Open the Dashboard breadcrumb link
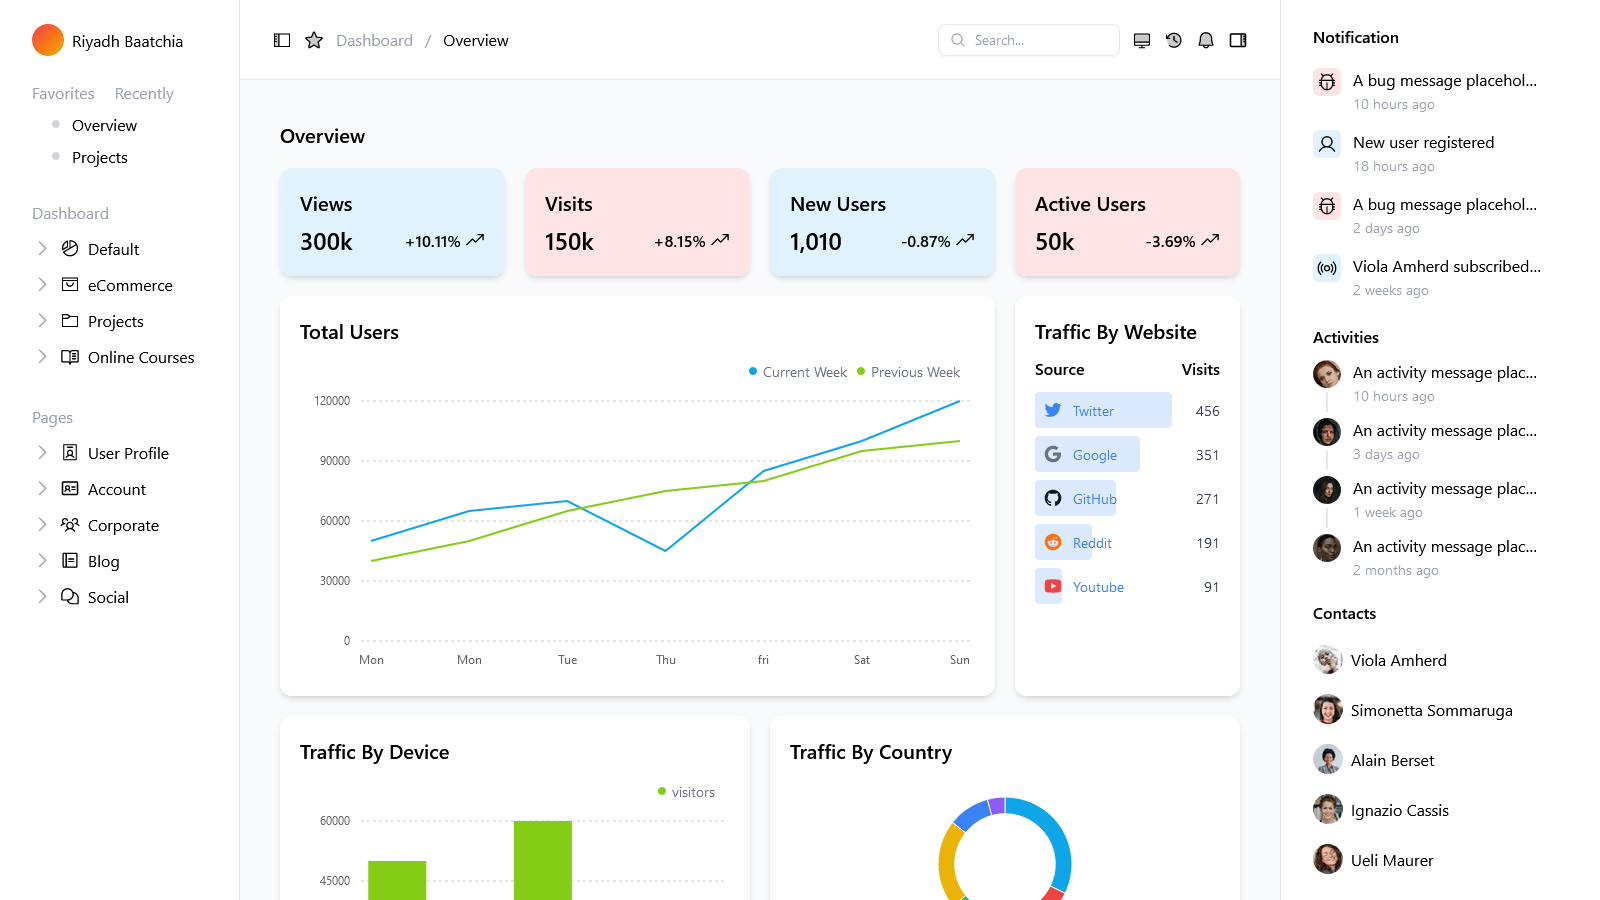Viewport: 1600px width, 900px height. (374, 40)
